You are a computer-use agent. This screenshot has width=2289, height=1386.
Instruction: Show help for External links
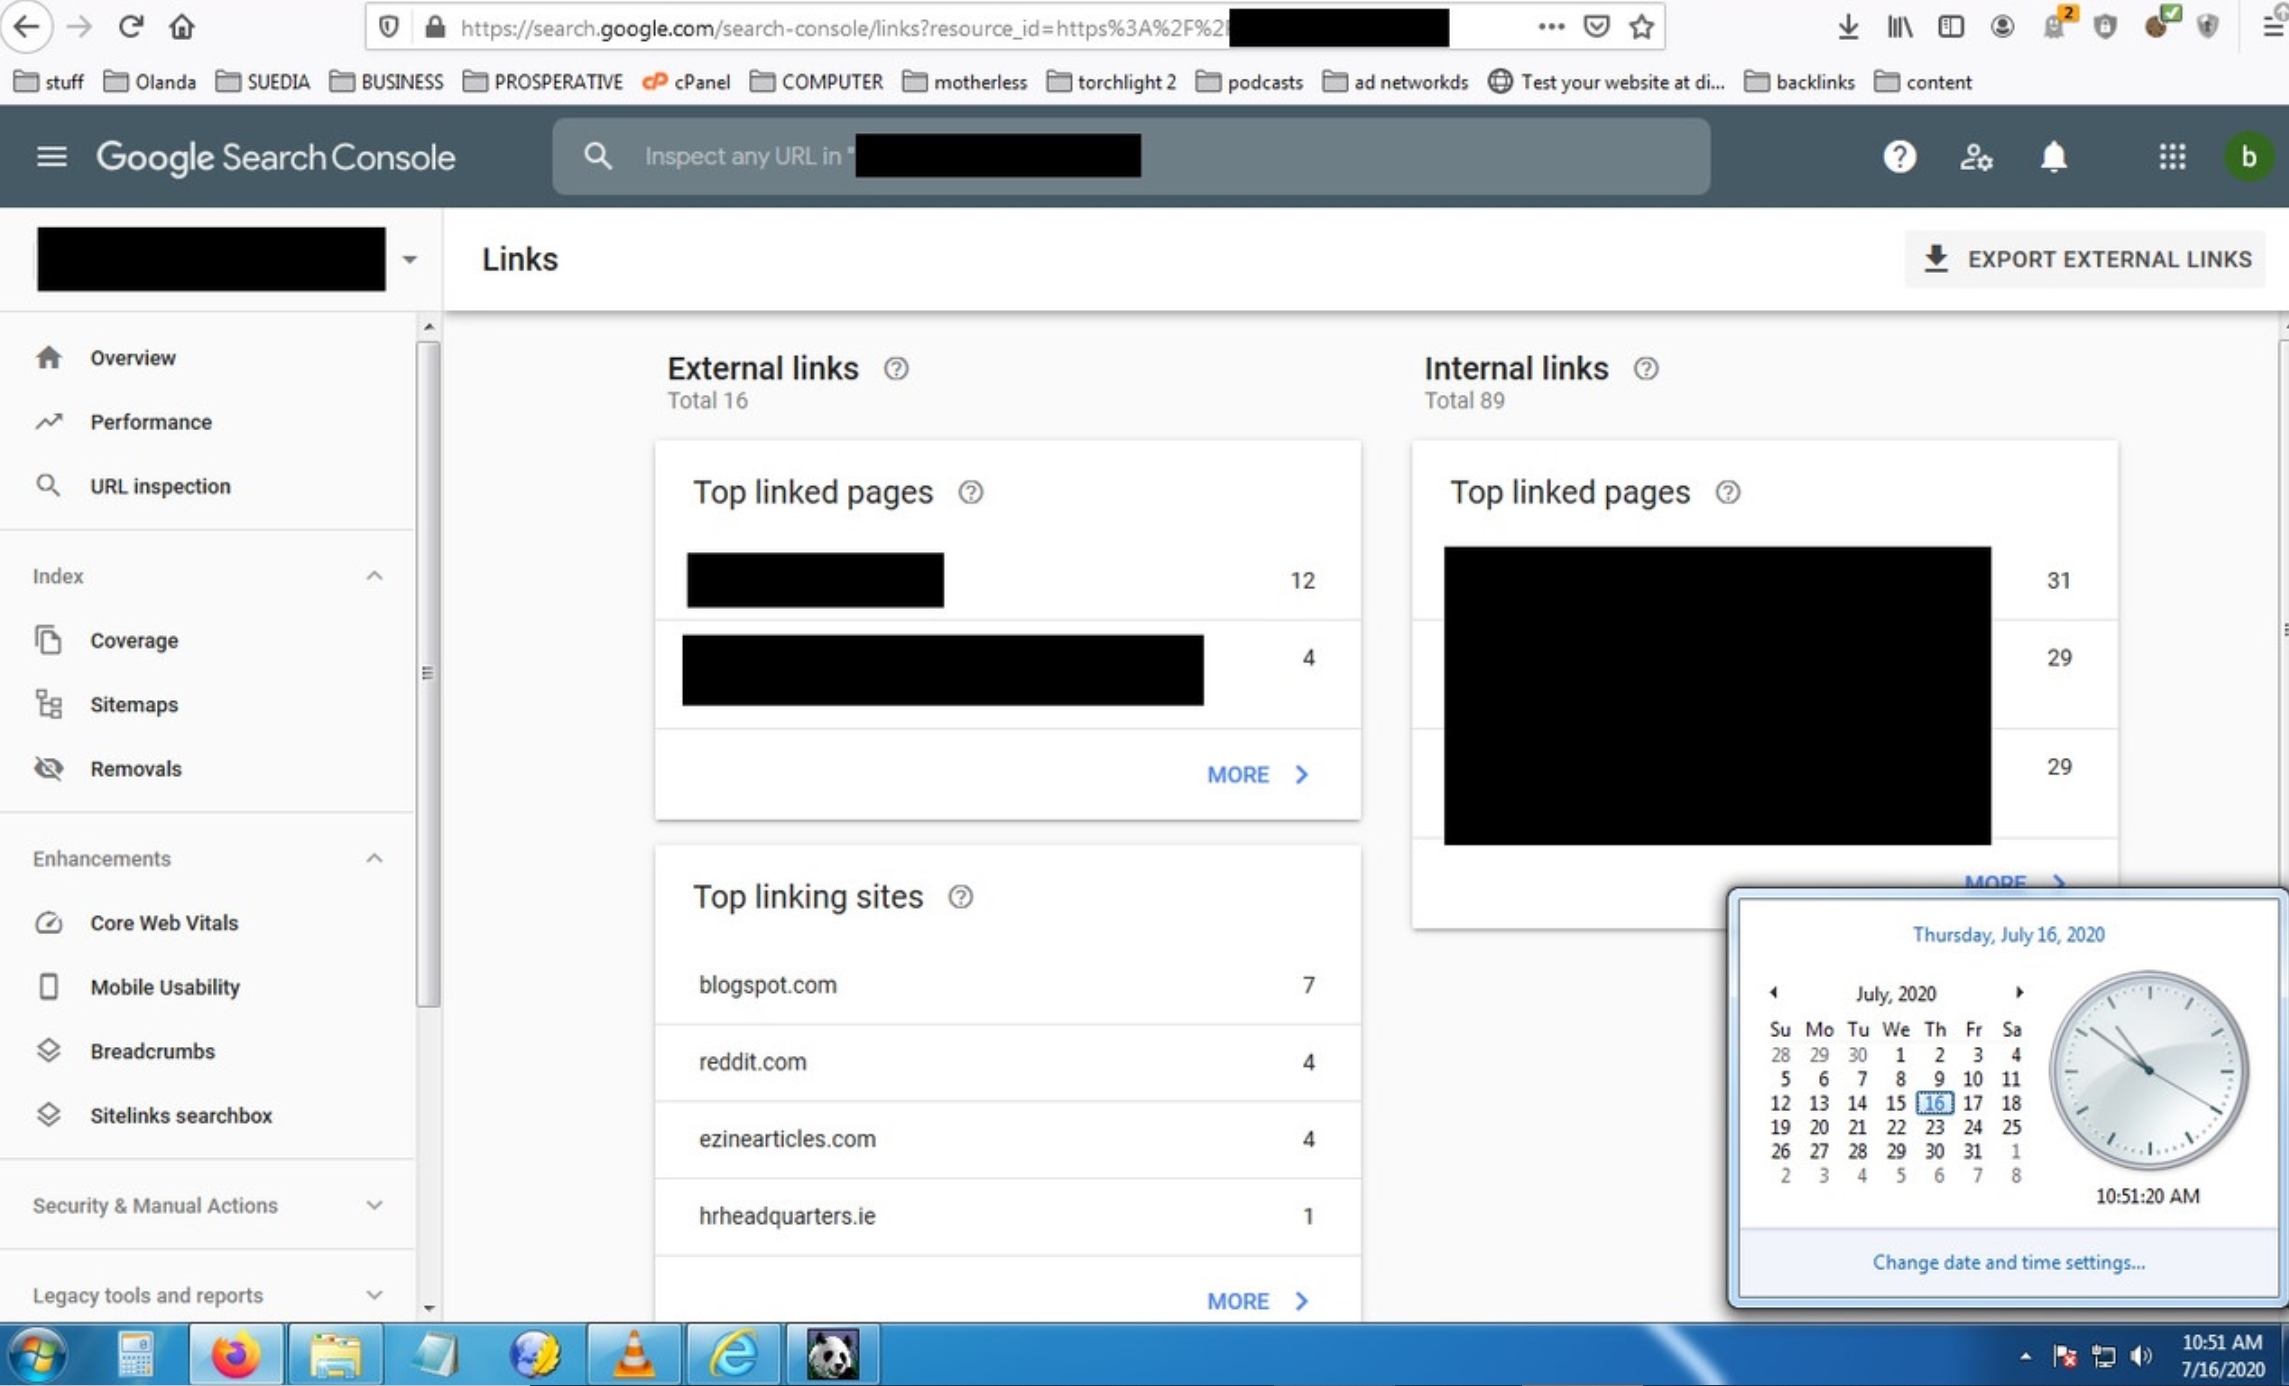[896, 369]
